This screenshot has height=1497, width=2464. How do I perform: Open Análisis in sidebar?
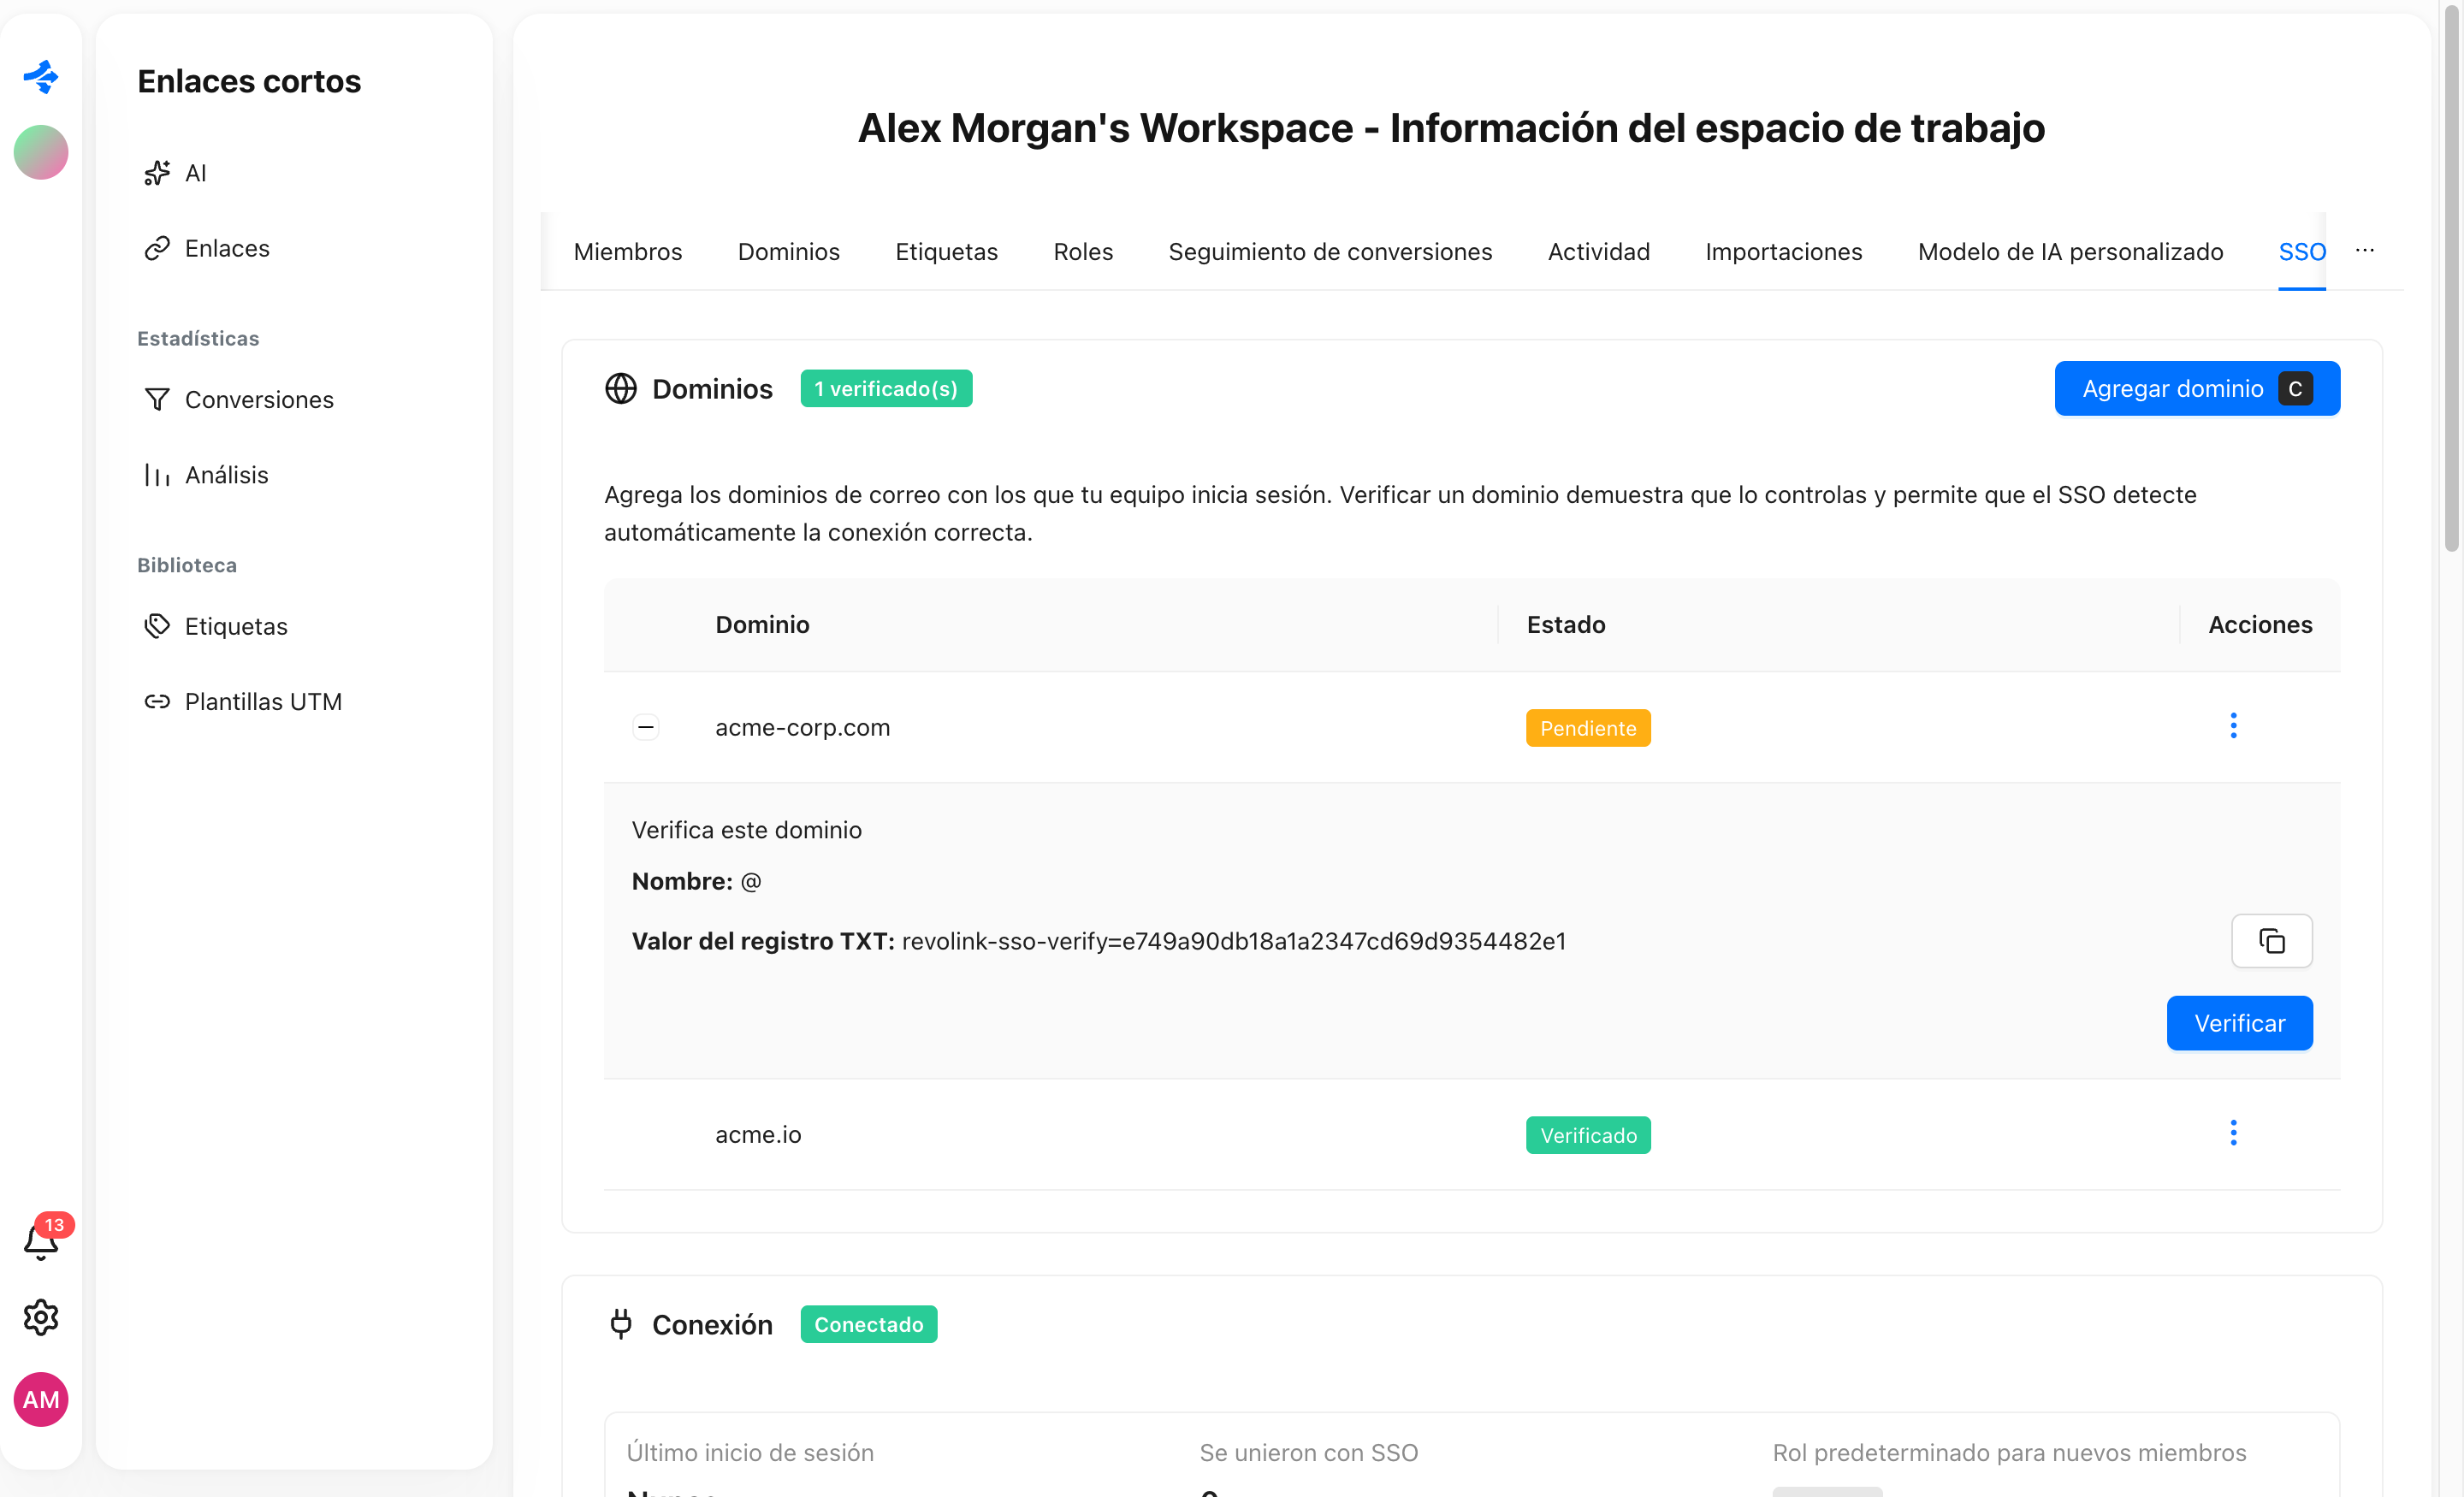tap(206, 475)
